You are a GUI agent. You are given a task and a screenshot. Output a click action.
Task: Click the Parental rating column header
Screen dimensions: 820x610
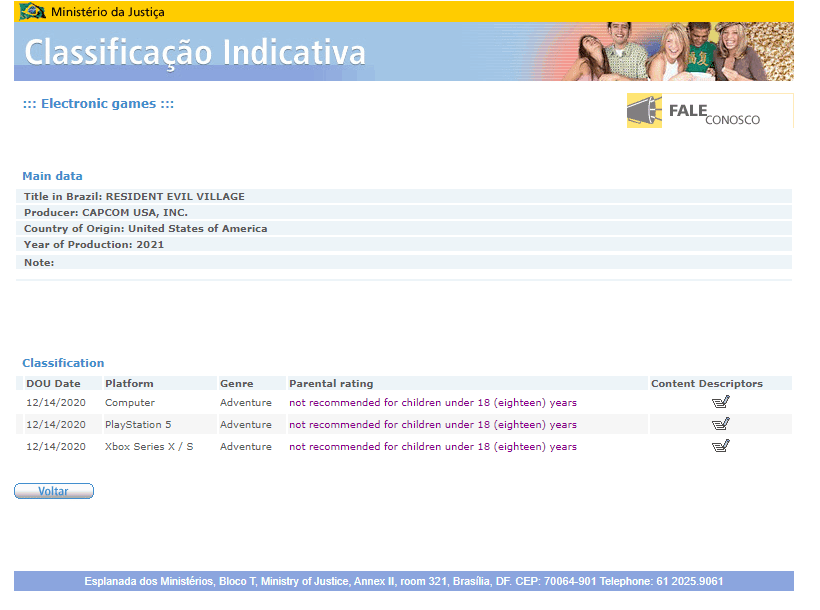[x=468, y=383]
